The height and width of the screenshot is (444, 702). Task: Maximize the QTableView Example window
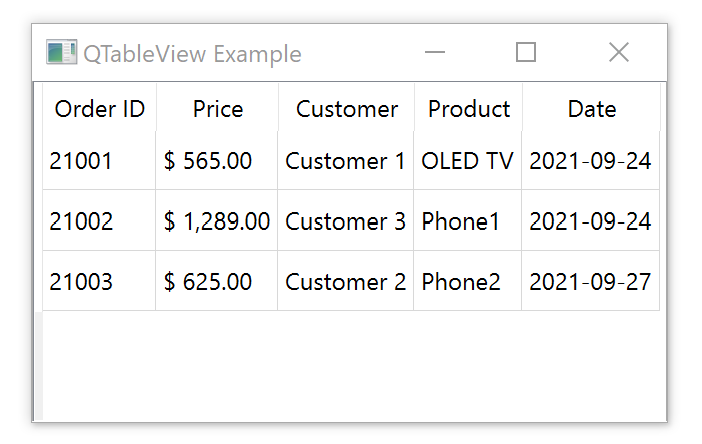tap(526, 52)
